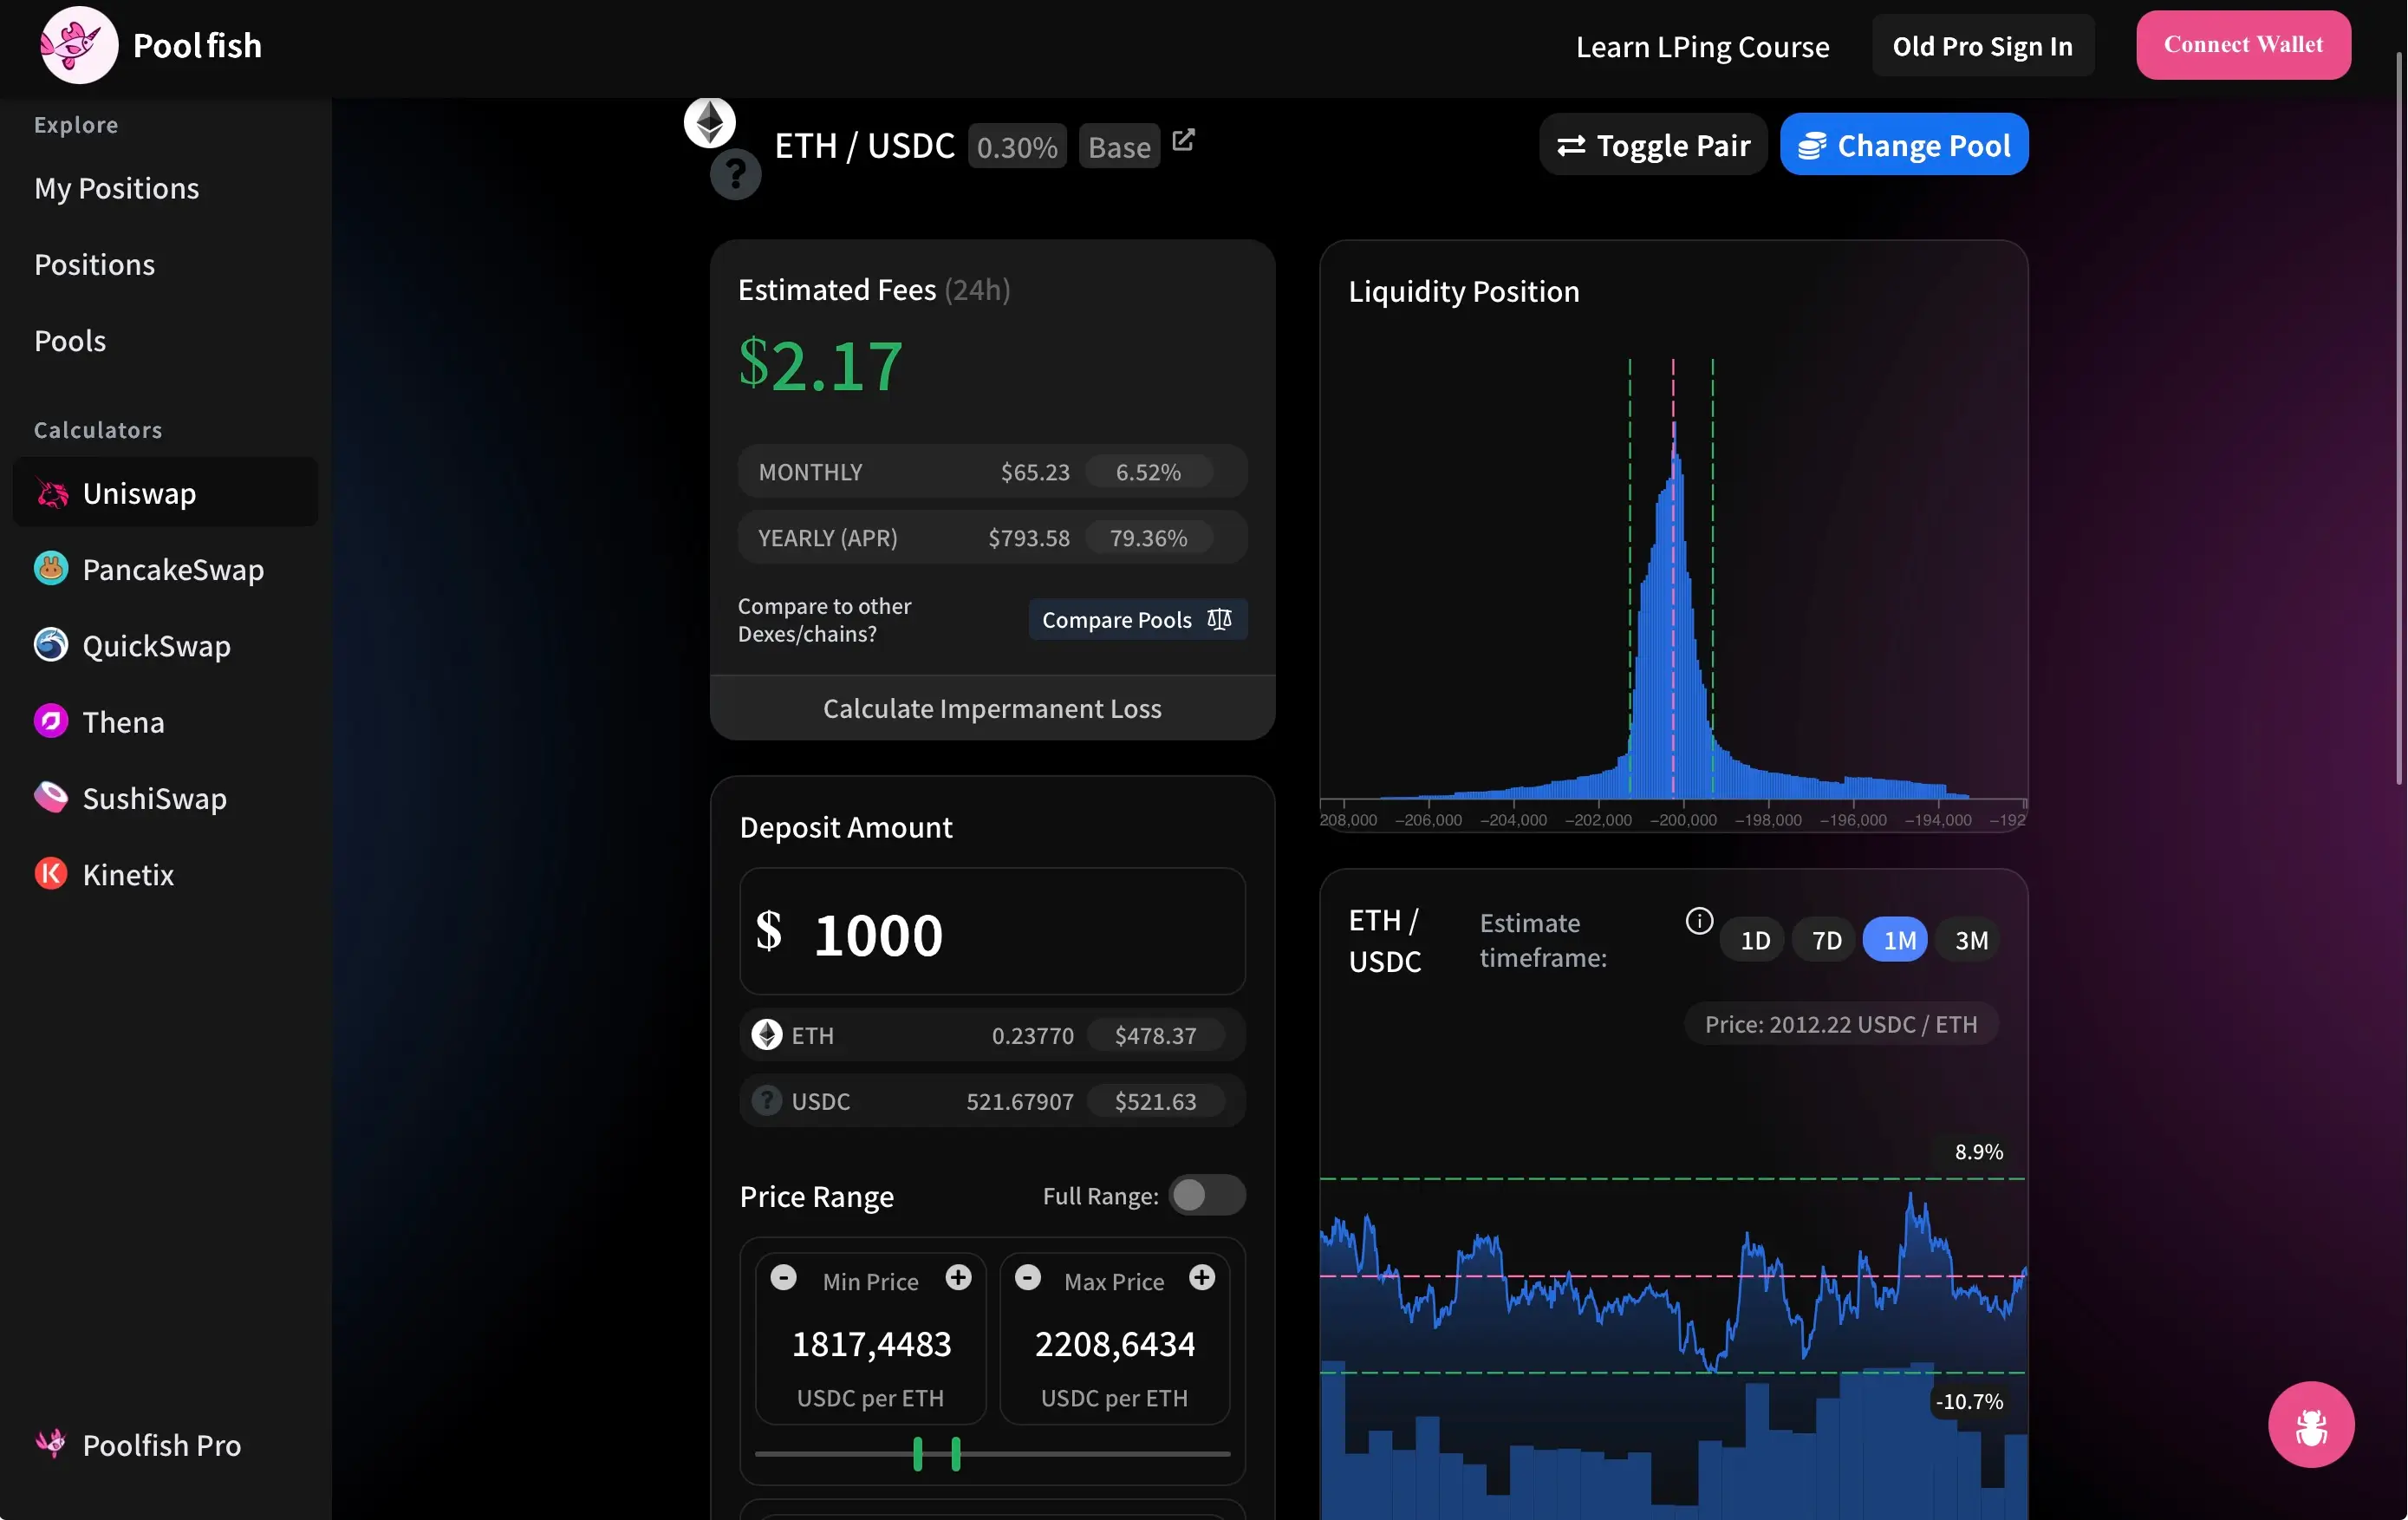This screenshot has height=1520, width=2408.
Task: Decrease the Min Price value
Action: click(x=784, y=1277)
